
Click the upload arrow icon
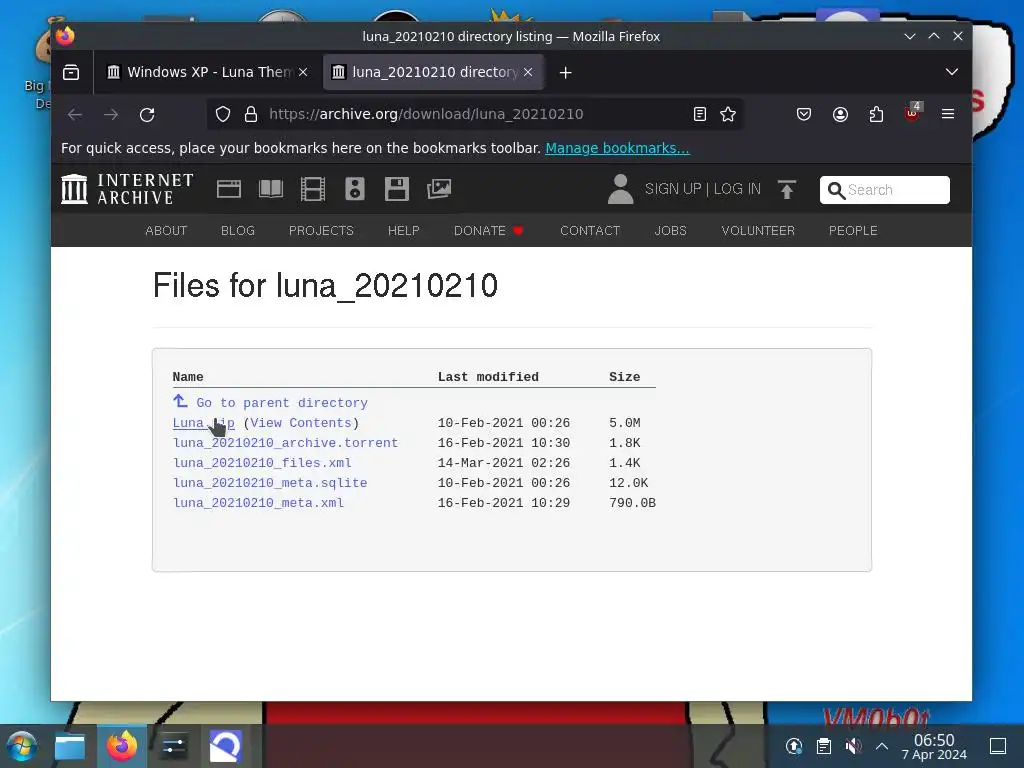[787, 189]
